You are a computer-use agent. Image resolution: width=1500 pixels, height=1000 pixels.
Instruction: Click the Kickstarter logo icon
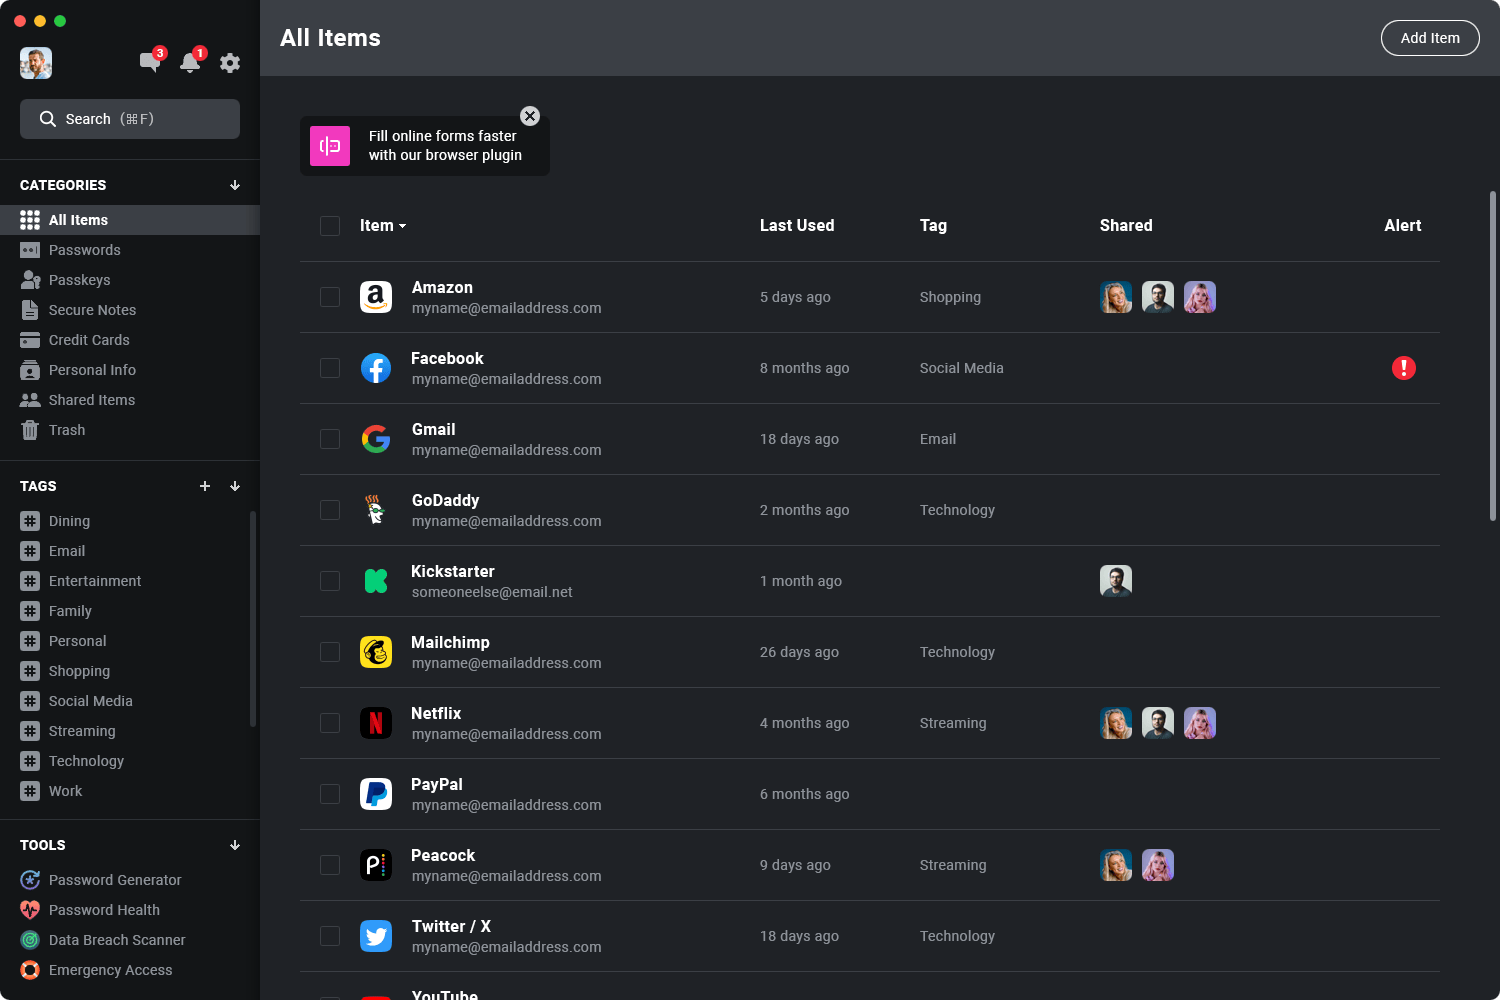[376, 581]
